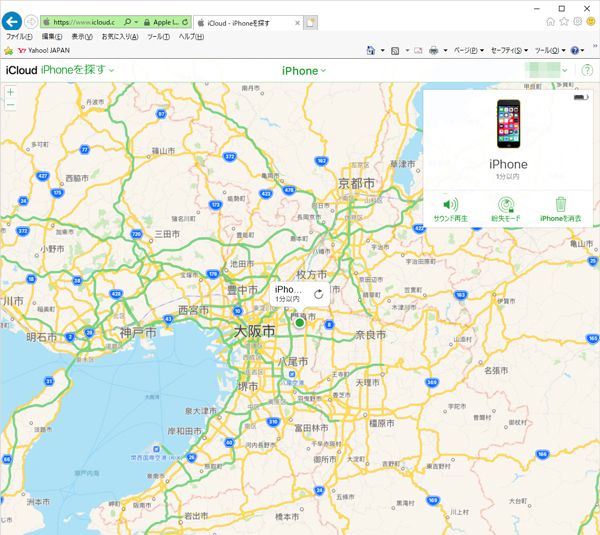Viewport: 600px width, 535px height.
Task: Expand the command bar overflow chevron
Action: tap(595, 46)
